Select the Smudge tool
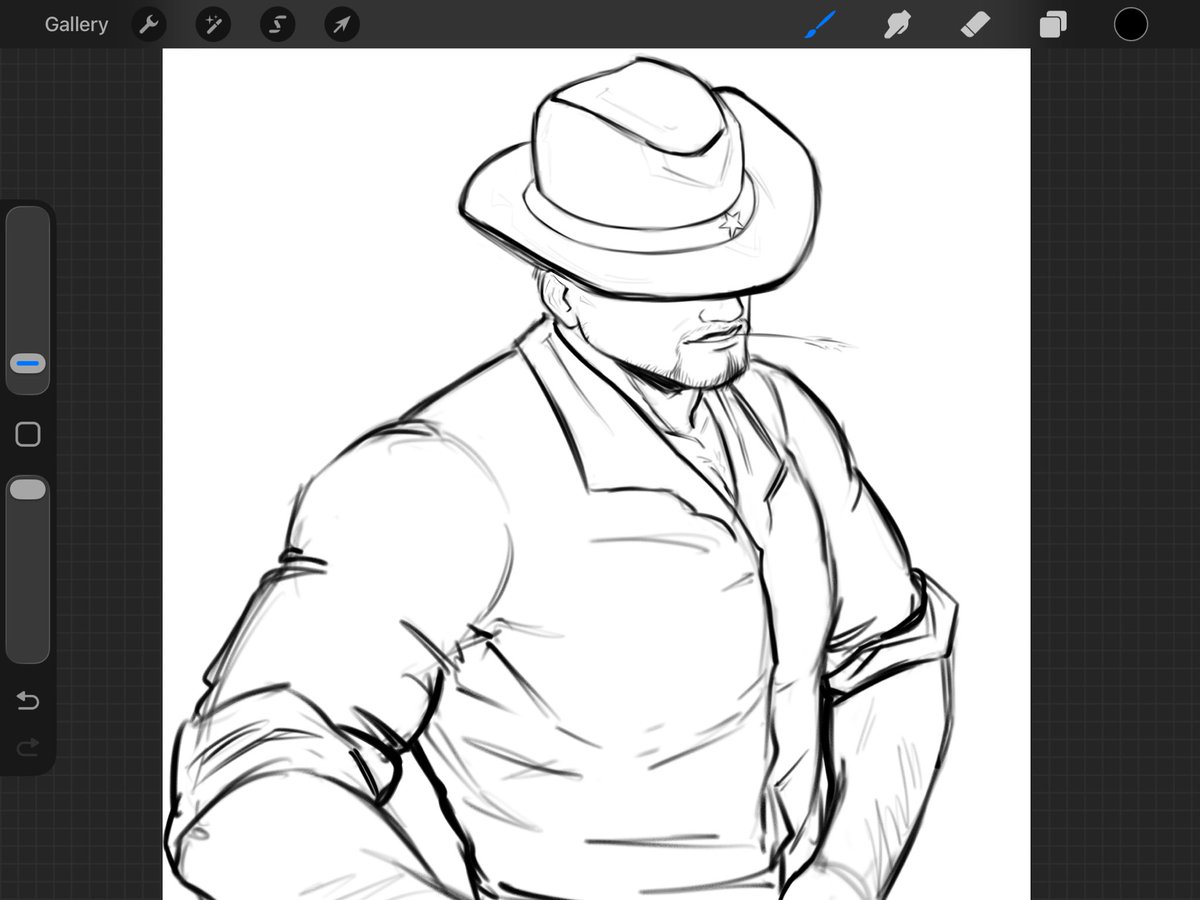The height and width of the screenshot is (900, 1200). click(897, 24)
